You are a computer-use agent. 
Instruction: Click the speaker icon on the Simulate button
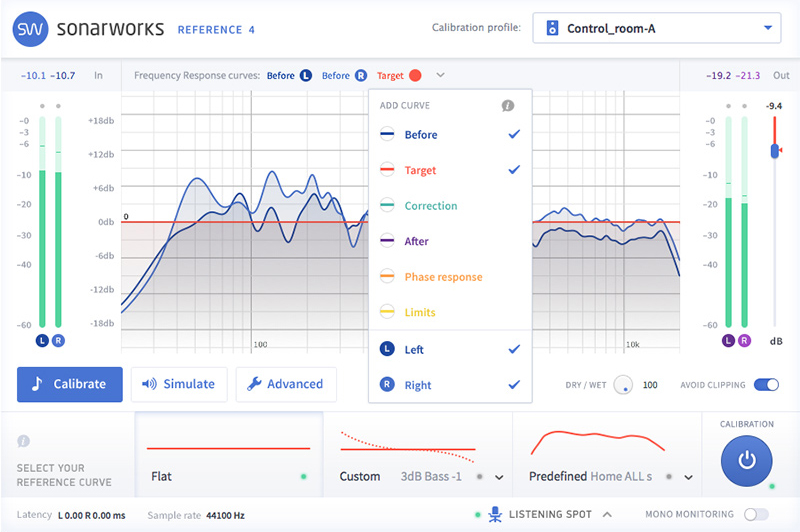[x=149, y=384]
